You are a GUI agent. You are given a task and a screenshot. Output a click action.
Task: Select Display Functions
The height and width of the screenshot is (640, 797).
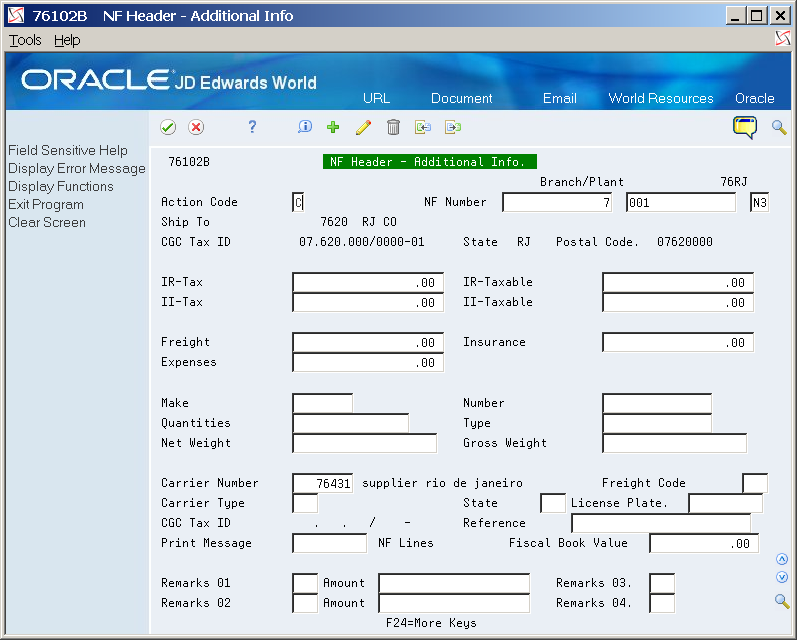60,187
